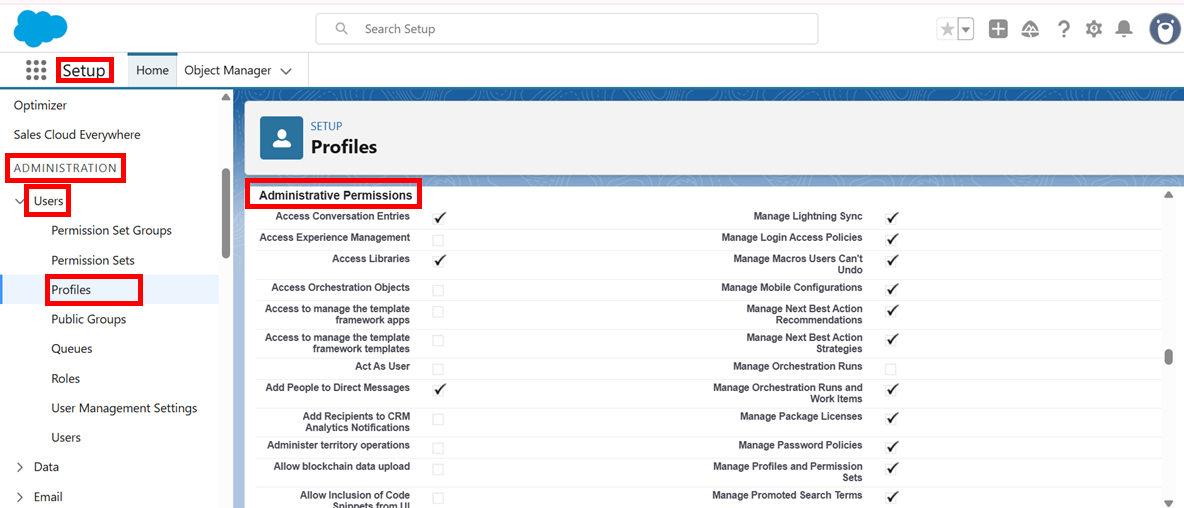Screen dimensions: 1184x508
Task: Open the App Launcher dots grid
Action: pyautogui.click(x=36, y=70)
